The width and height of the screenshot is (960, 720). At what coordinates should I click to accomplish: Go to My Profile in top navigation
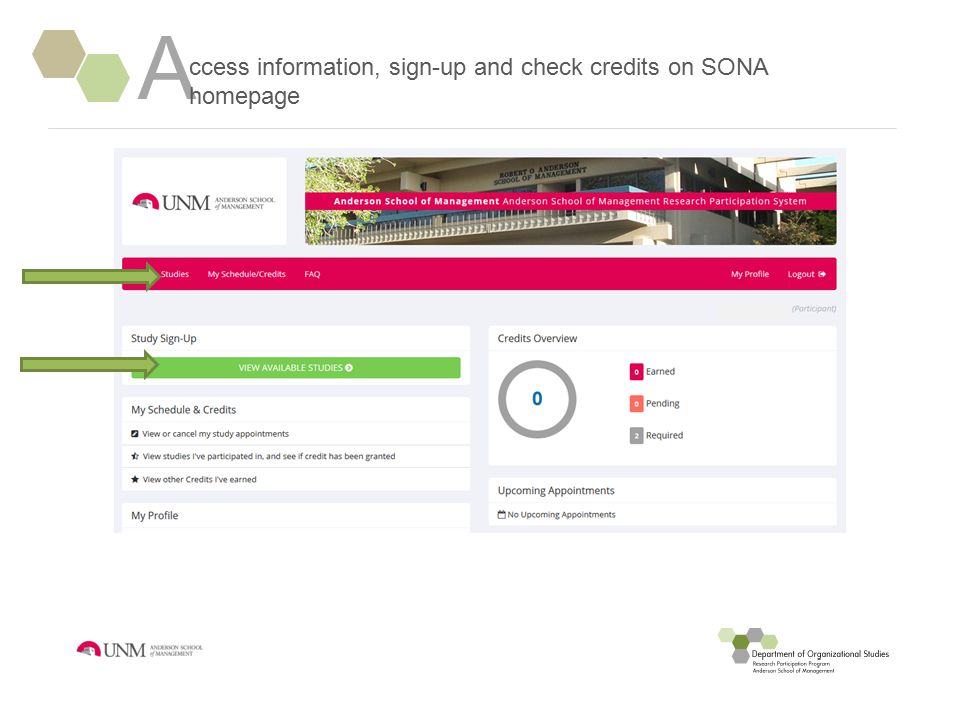750,274
